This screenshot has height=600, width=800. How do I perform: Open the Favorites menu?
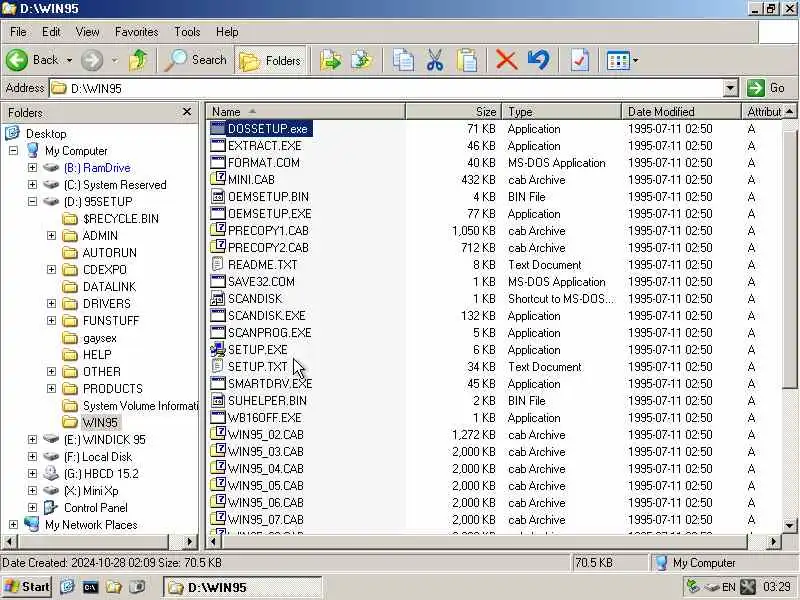pyautogui.click(x=136, y=32)
